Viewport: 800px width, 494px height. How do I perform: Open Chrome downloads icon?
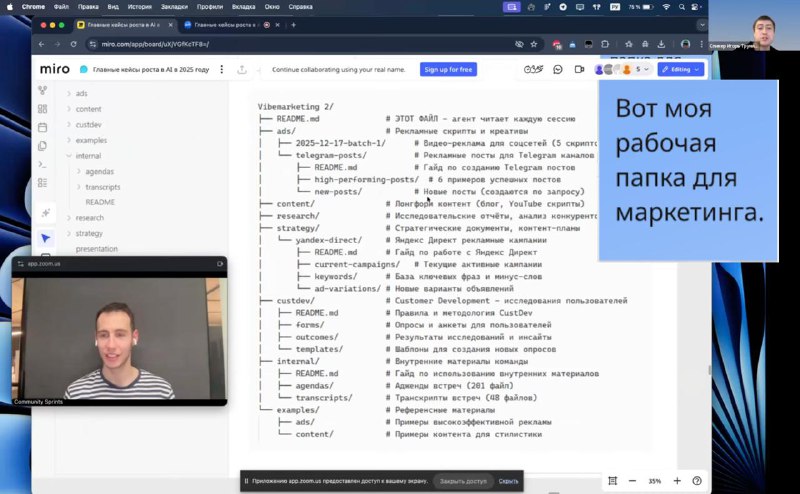click(x=661, y=44)
